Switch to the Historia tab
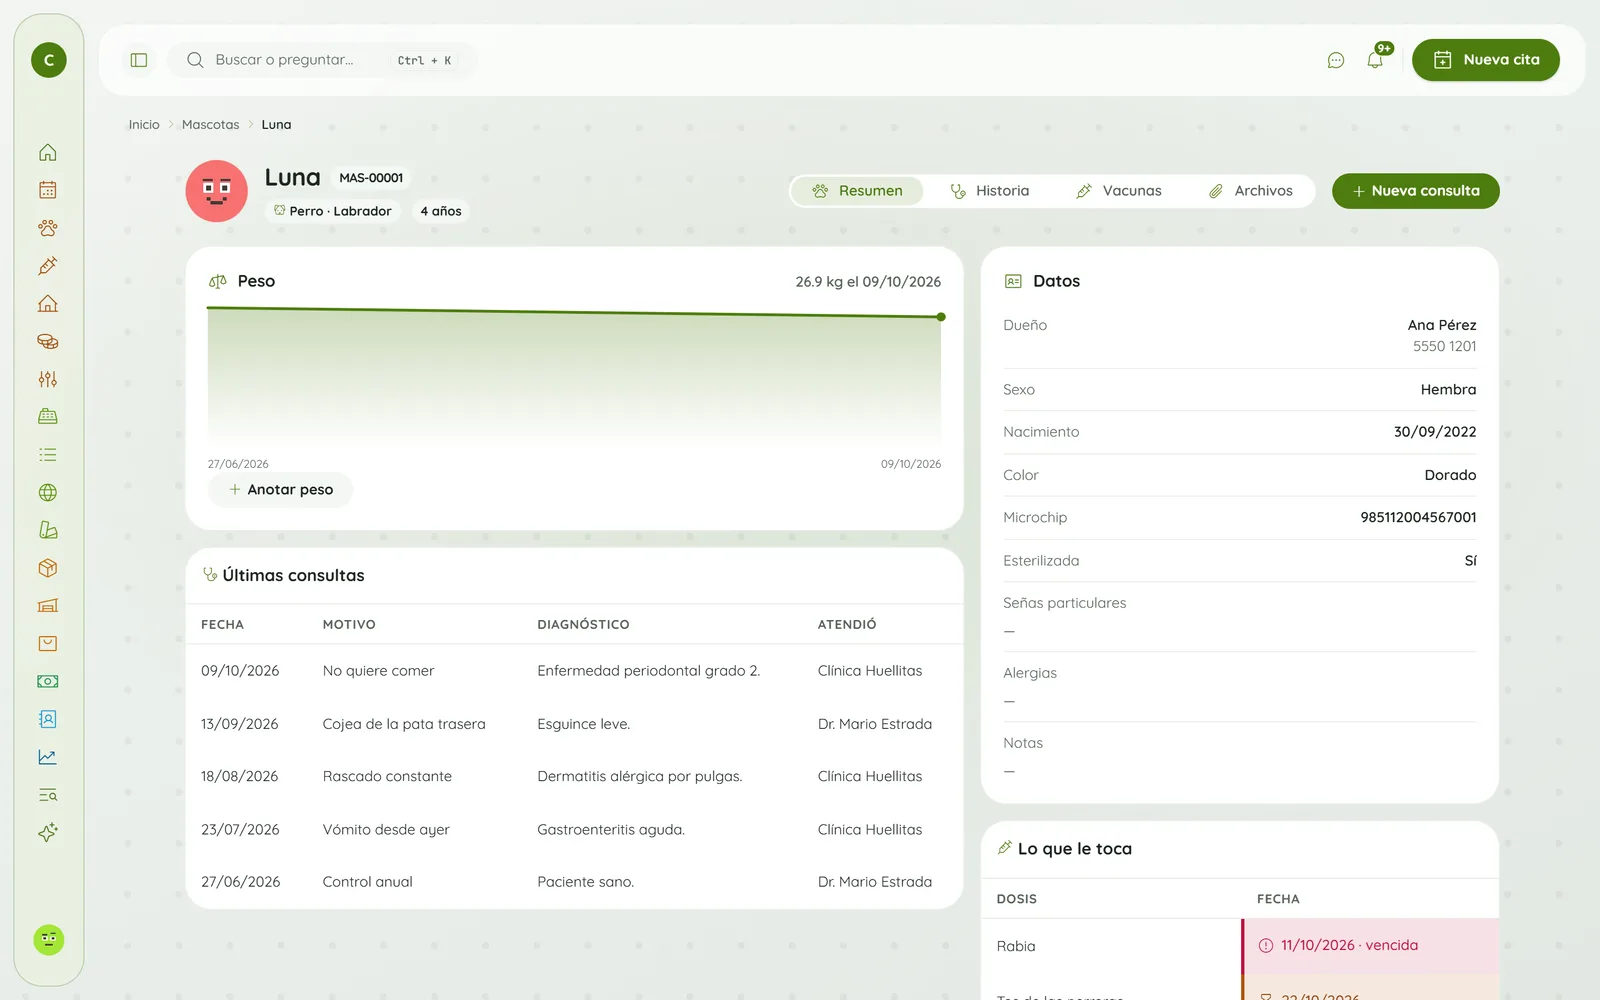 [x=989, y=191]
